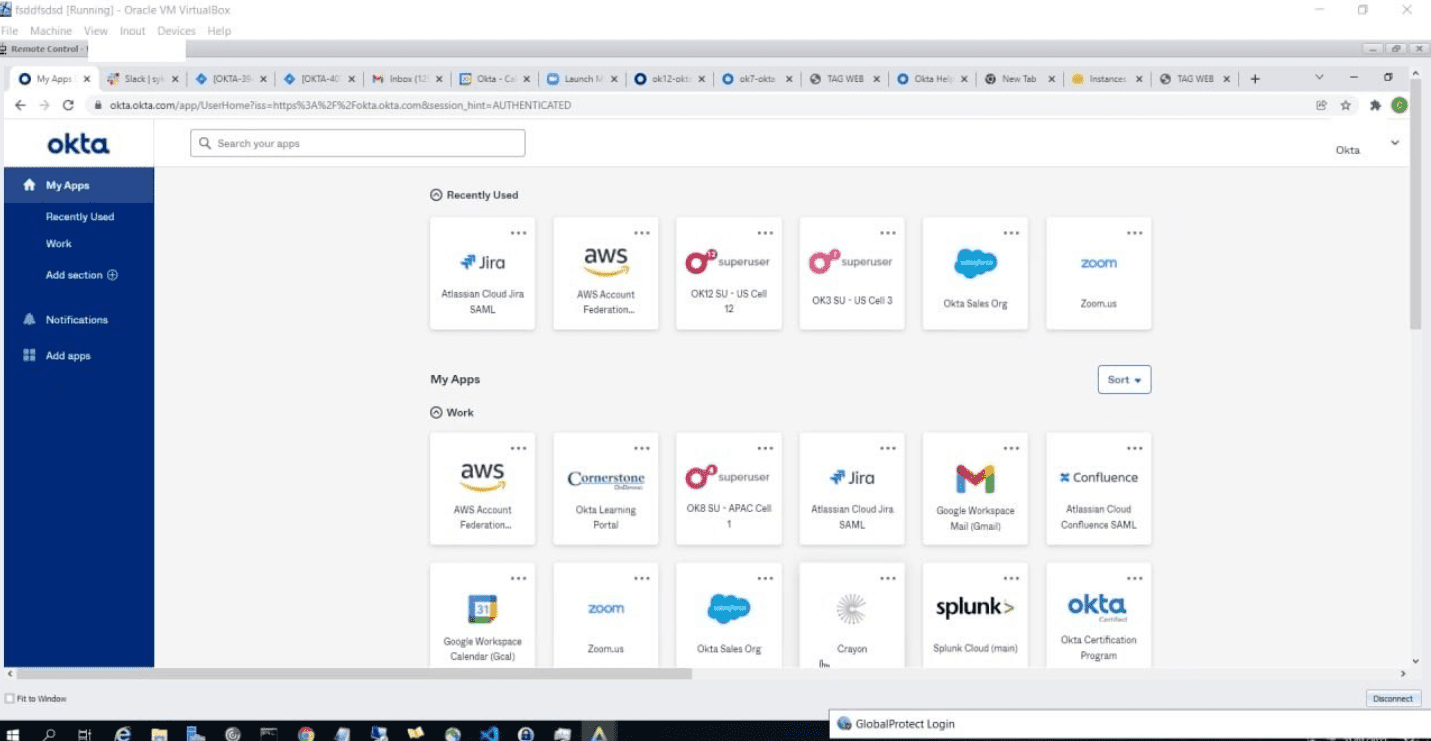Open Cornerstone Okta Learning Portal app
Screen dimensions: 1431x741
click(x=606, y=488)
